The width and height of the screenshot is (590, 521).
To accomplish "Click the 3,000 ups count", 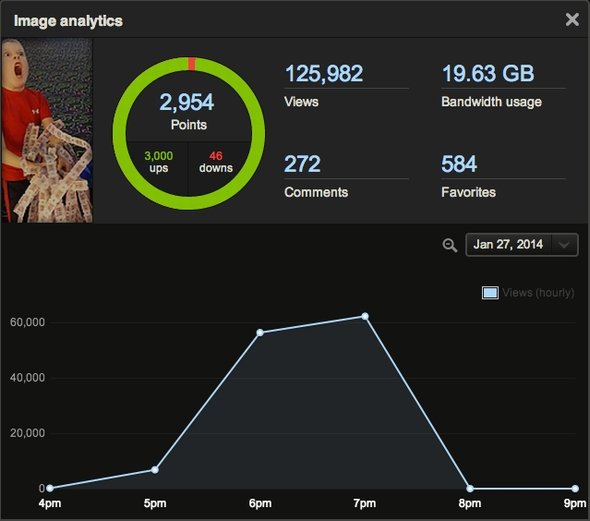I will (158, 162).
